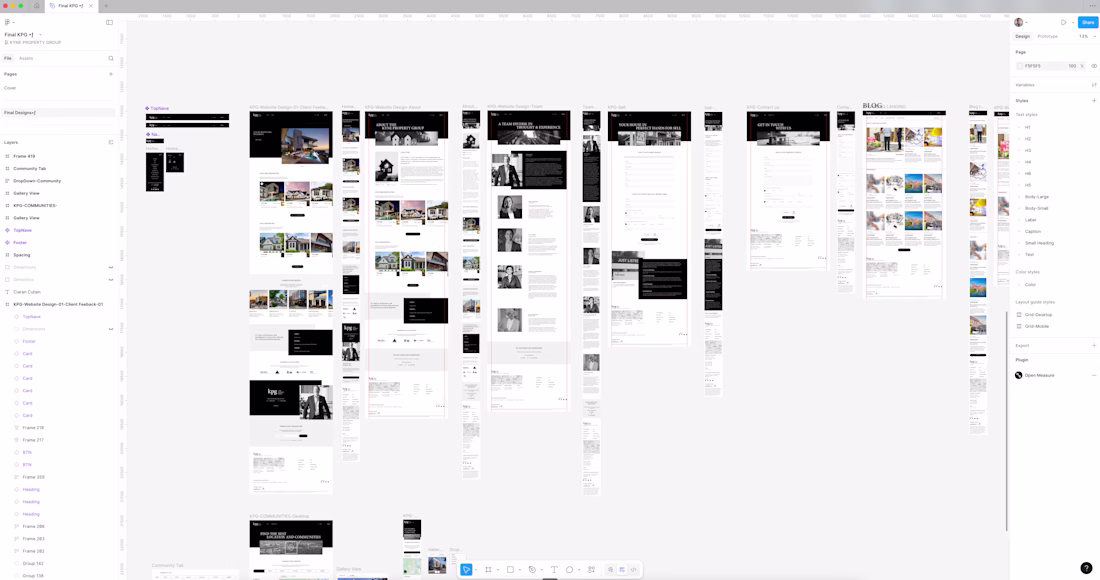The width and height of the screenshot is (1100, 580).
Task: Select the Ciaran Cullen text layer
Action: (x=27, y=292)
